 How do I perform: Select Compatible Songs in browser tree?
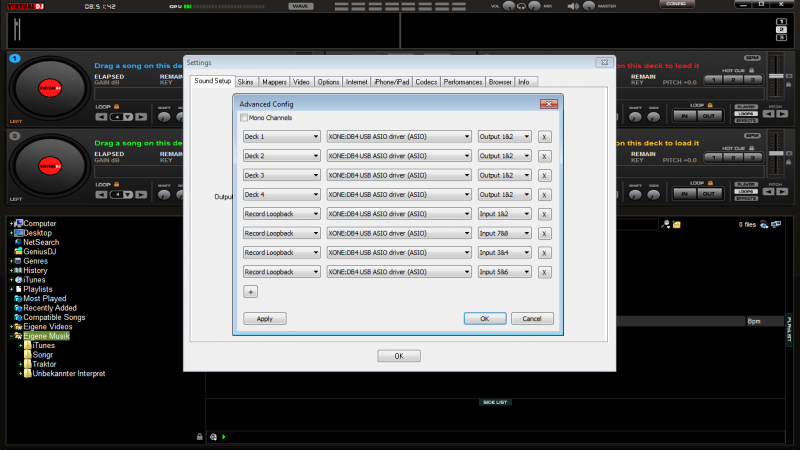[54, 317]
